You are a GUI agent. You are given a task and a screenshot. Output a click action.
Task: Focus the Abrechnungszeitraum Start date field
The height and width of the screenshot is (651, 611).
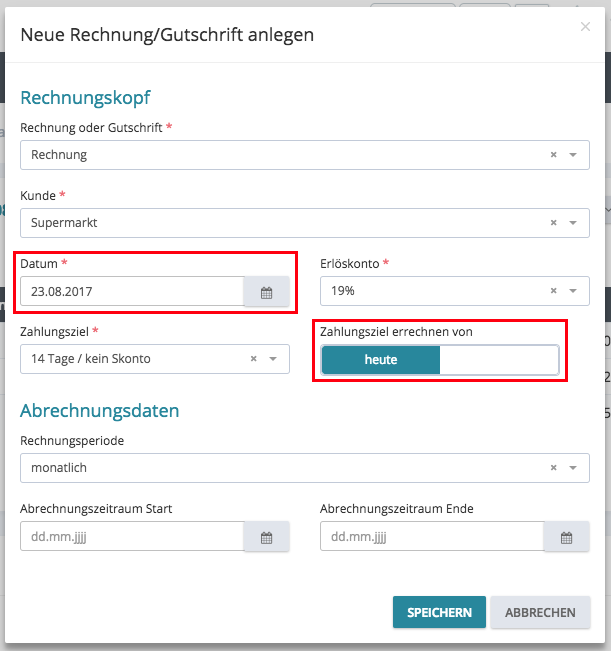pyautogui.click(x=132, y=537)
